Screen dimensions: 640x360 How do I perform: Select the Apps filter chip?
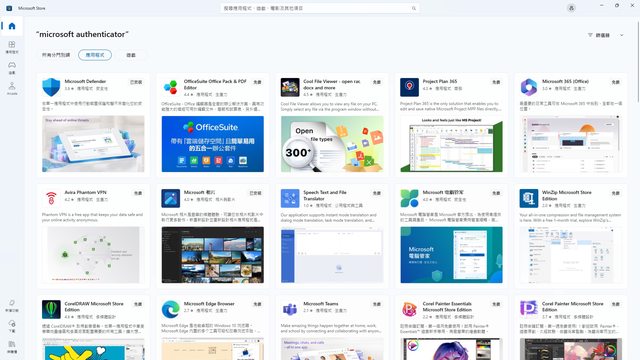(95, 55)
